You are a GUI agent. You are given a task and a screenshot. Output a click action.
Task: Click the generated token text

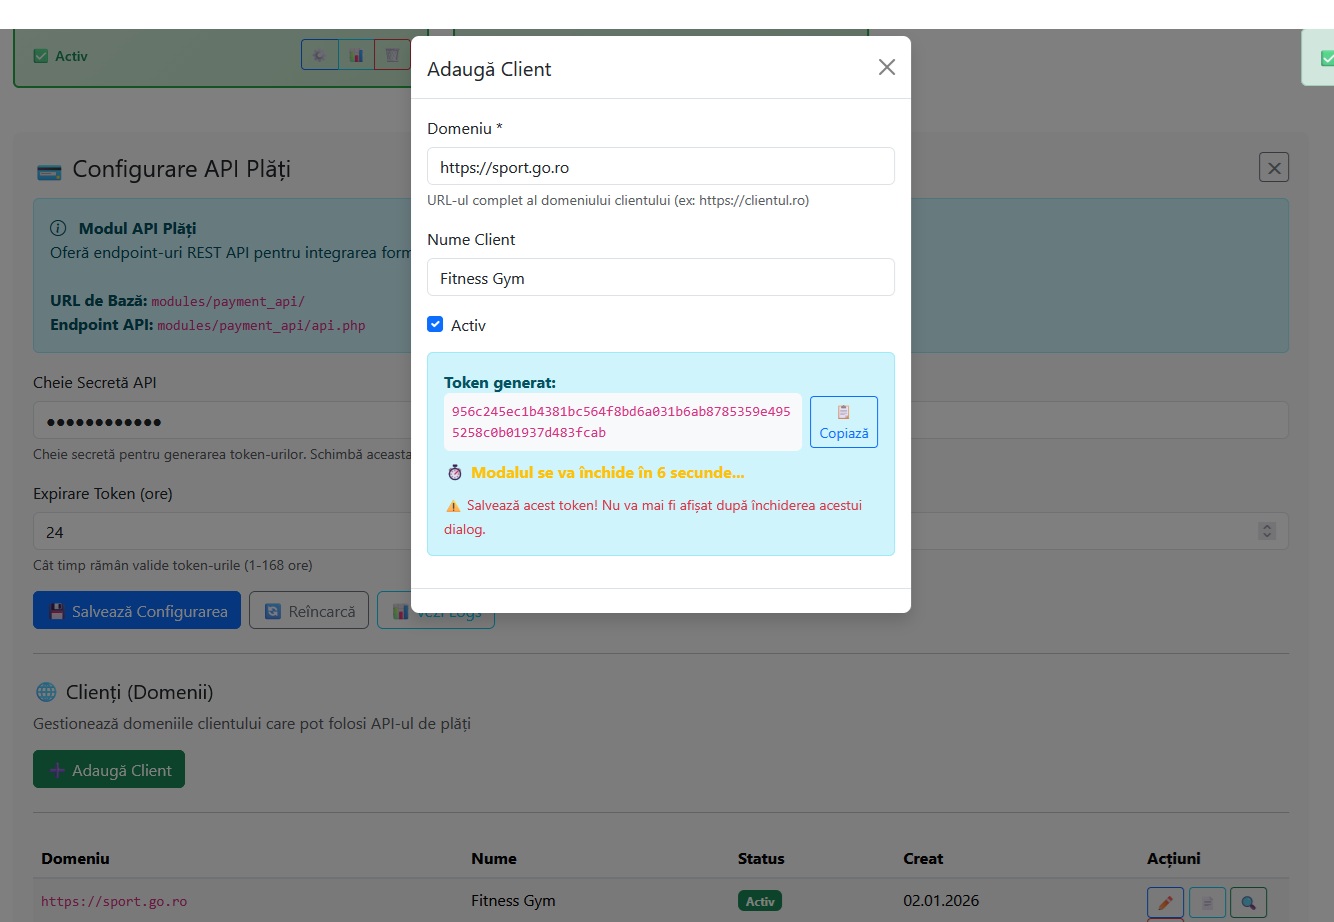click(x=621, y=422)
